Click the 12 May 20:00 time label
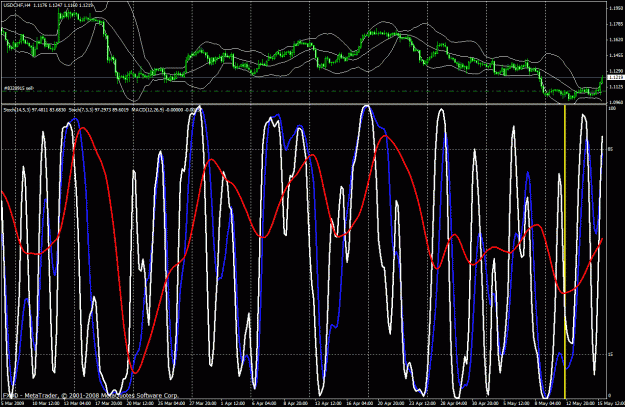 click(x=580, y=403)
